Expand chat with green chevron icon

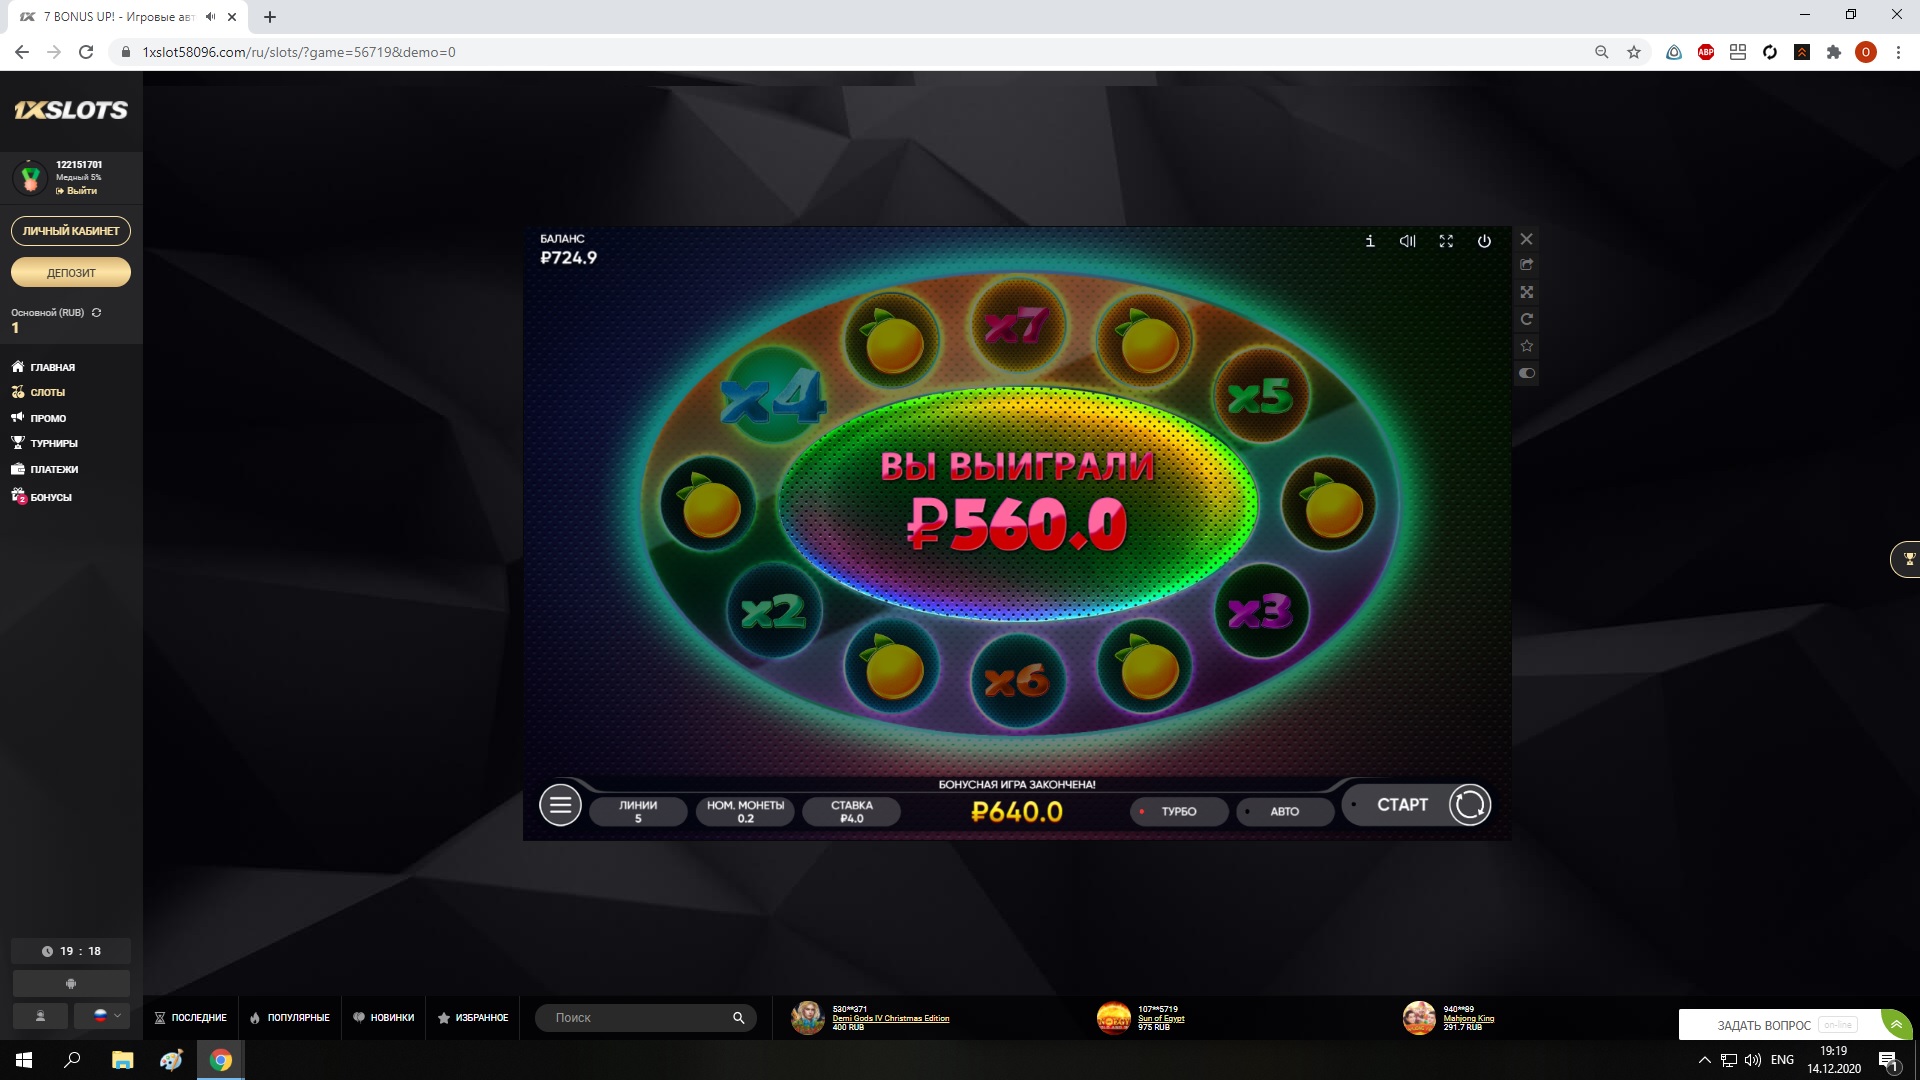[x=1897, y=1025]
